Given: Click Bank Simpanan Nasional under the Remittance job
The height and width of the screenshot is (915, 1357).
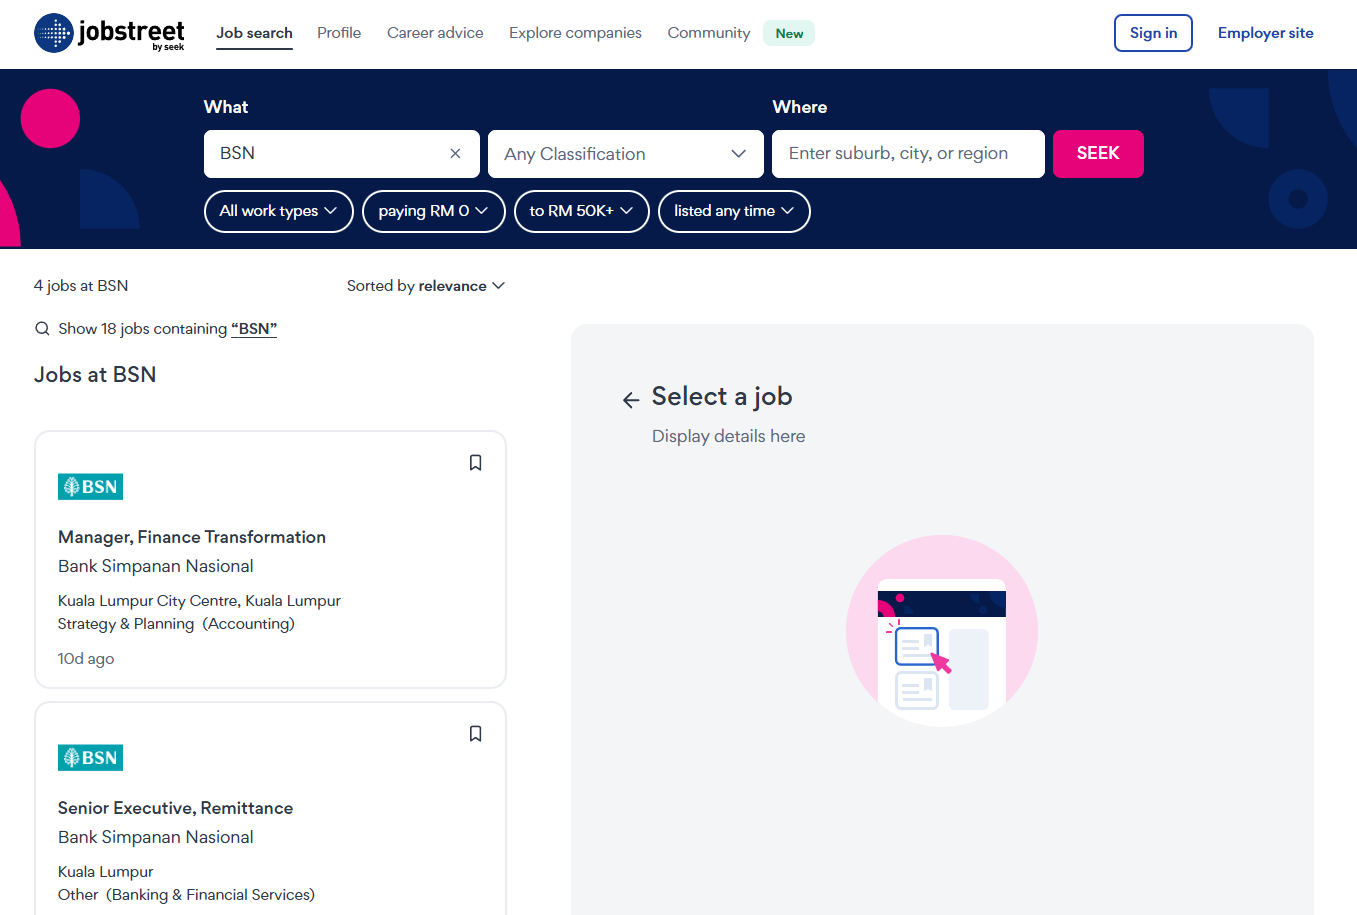Looking at the screenshot, I should point(156,837).
